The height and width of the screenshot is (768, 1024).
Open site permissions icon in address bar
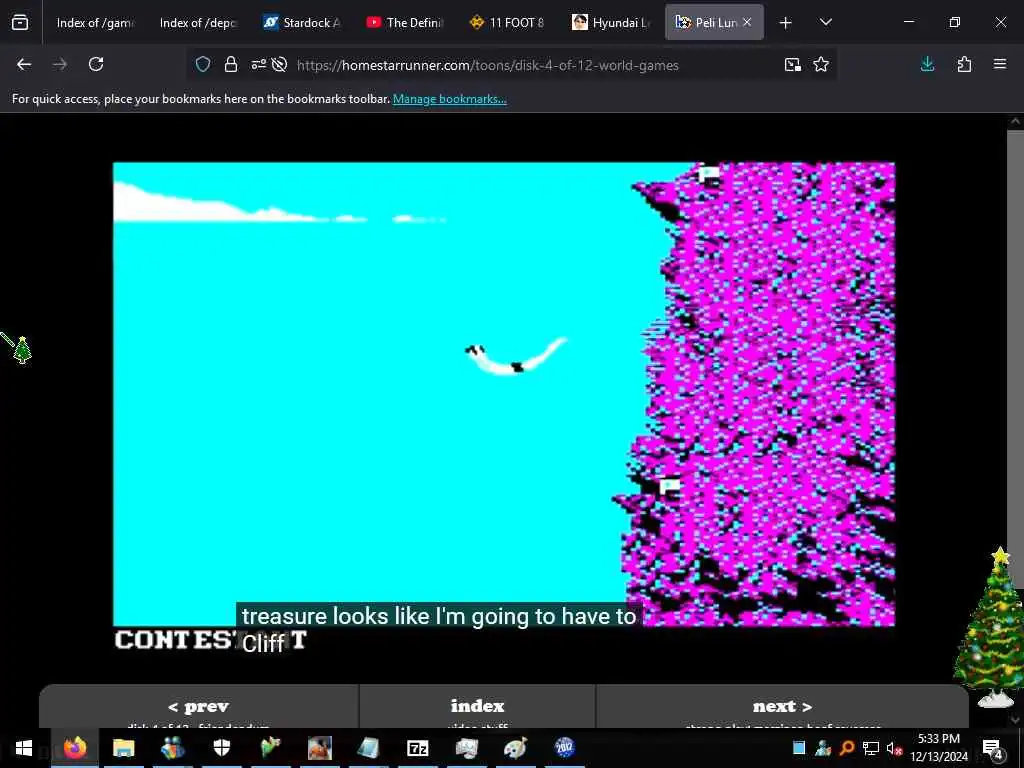(x=259, y=64)
